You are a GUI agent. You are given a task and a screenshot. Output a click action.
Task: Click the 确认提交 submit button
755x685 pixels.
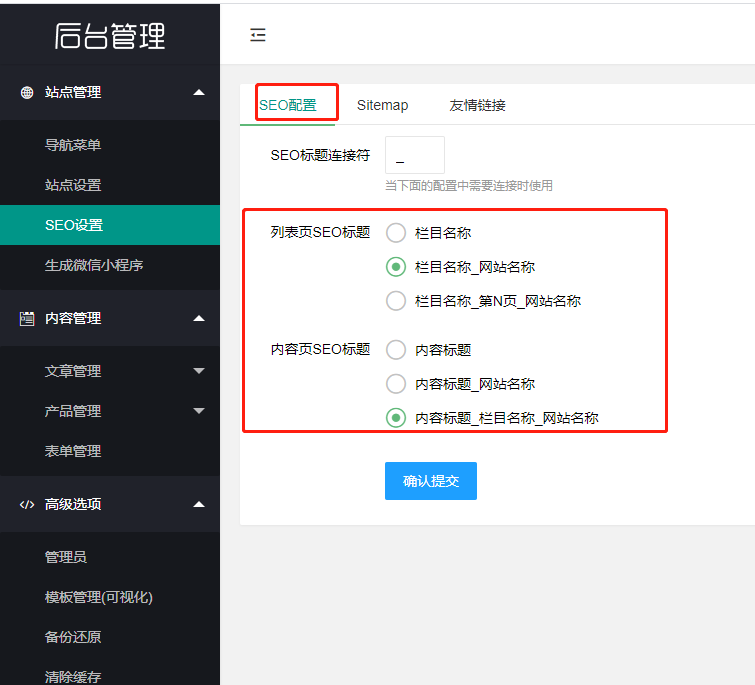click(x=431, y=481)
